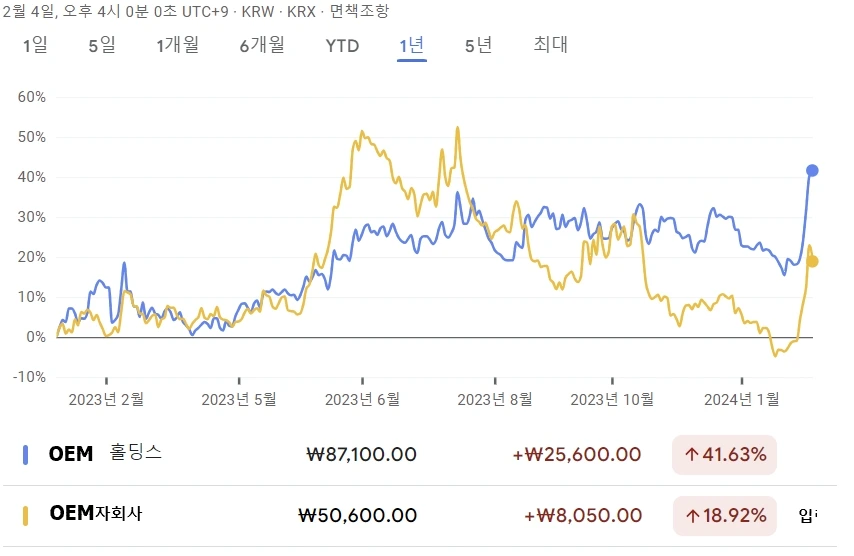Viewport: 854px width, 556px height.
Task: Open the 1개월 chart range
Action: coord(177,45)
